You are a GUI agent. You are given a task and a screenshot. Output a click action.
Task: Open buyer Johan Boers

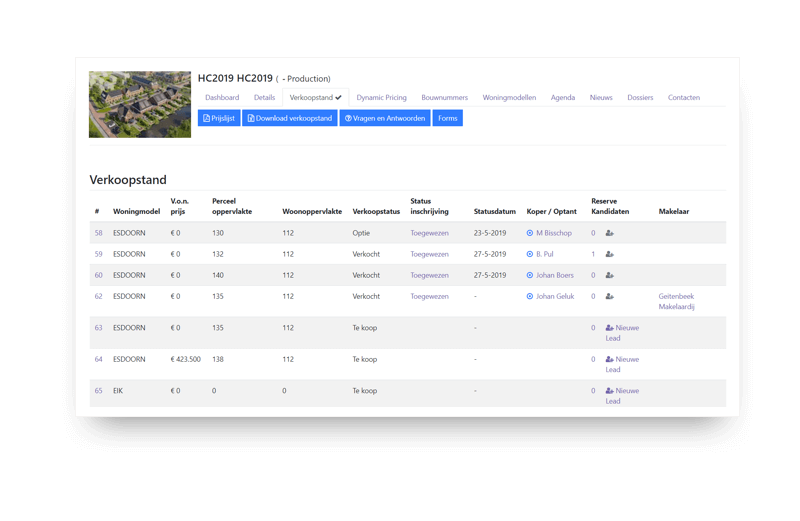(555, 275)
